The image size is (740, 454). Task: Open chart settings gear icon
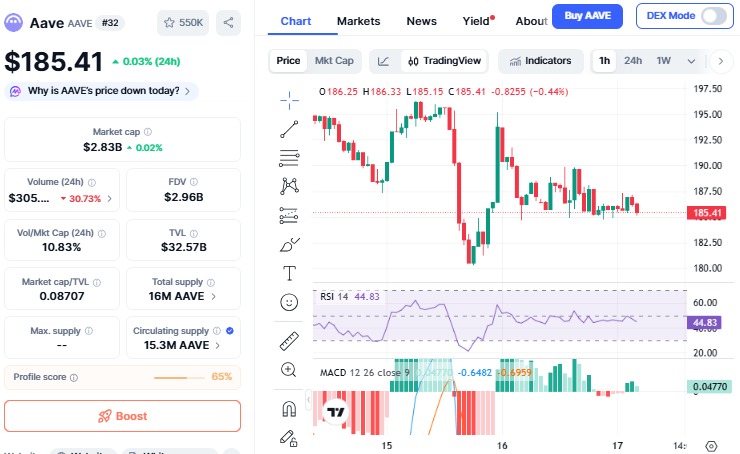[x=711, y=446]
